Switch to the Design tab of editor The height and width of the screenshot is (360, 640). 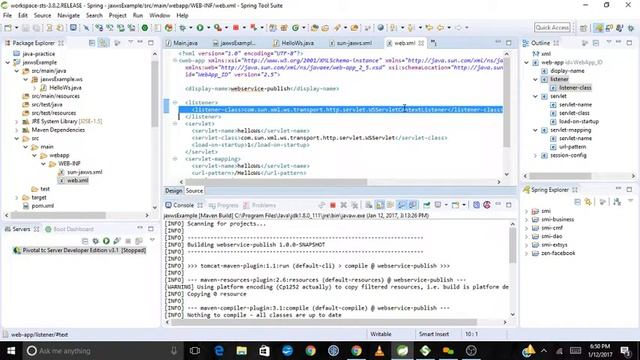coord(173,191)
